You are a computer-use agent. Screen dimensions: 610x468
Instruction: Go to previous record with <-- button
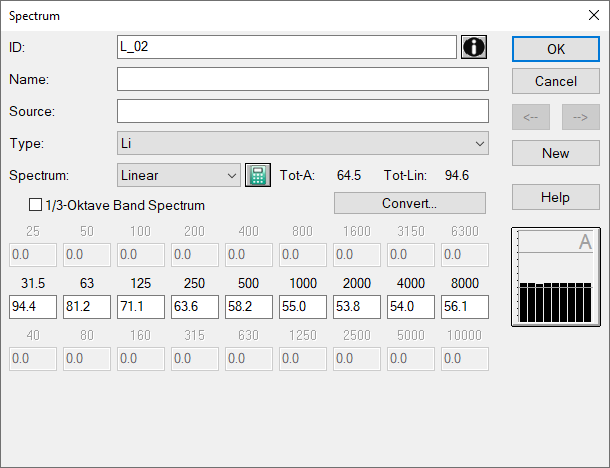[x=531, y=117]
